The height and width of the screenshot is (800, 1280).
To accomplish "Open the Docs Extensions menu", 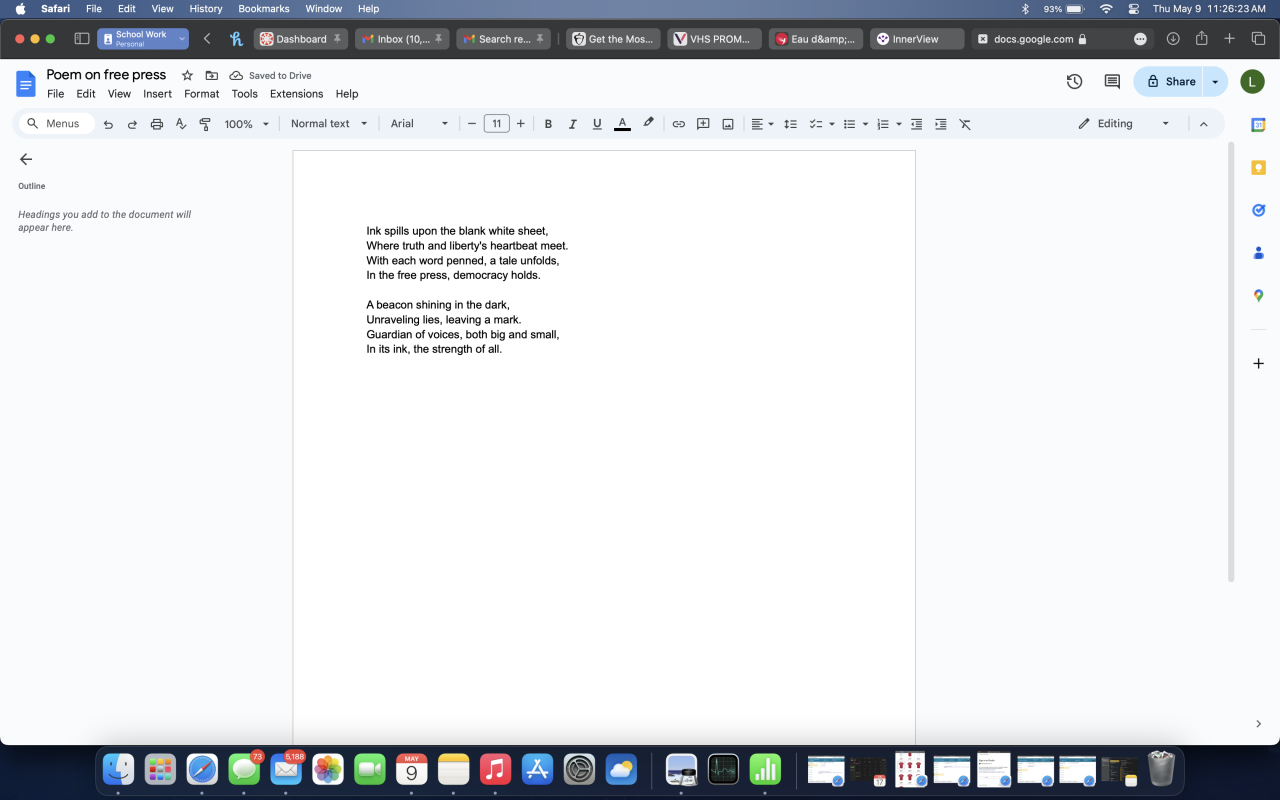I will pos(297,94).
